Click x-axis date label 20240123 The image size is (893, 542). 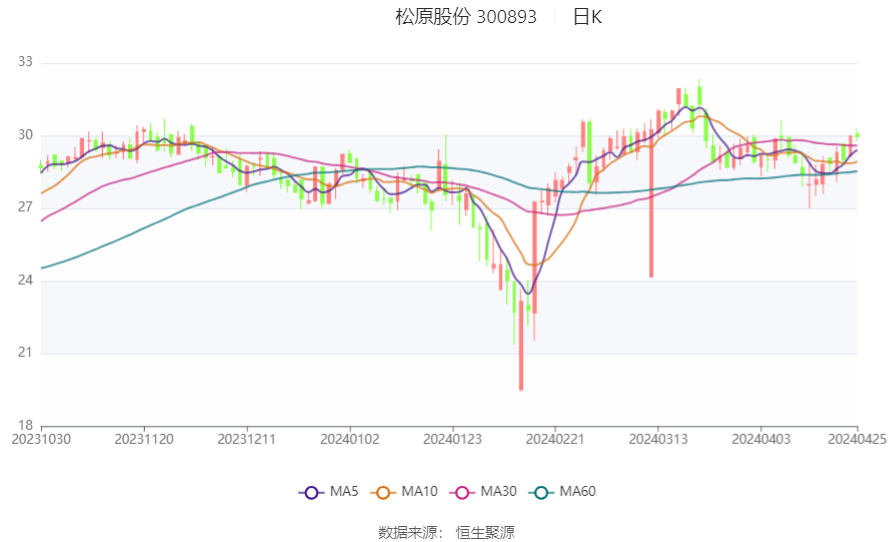(452, 440)
